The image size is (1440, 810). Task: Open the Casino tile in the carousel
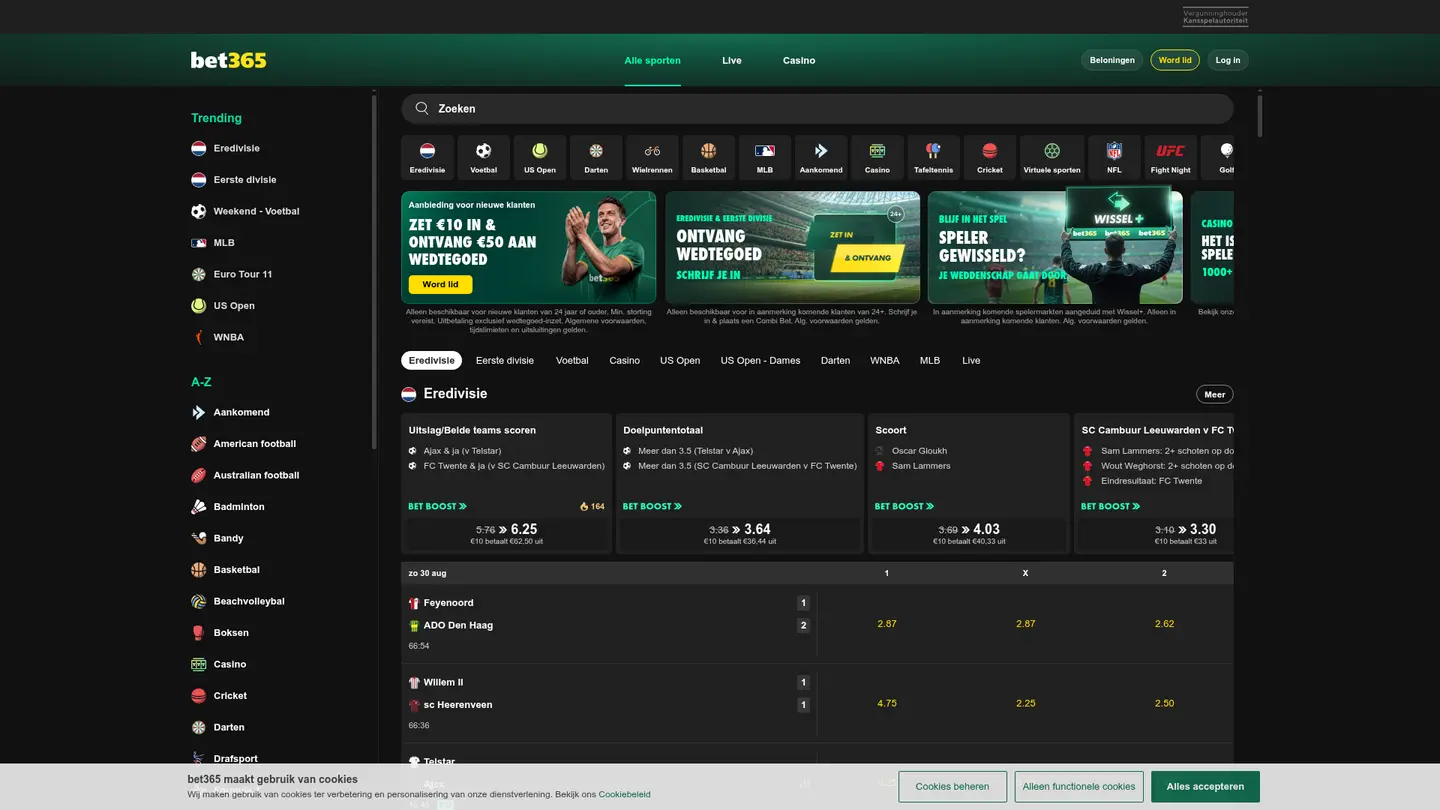click(877, 158)
